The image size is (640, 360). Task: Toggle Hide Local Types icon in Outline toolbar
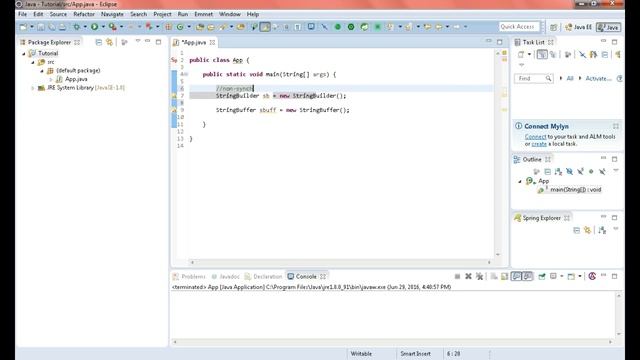coord(602,171)
